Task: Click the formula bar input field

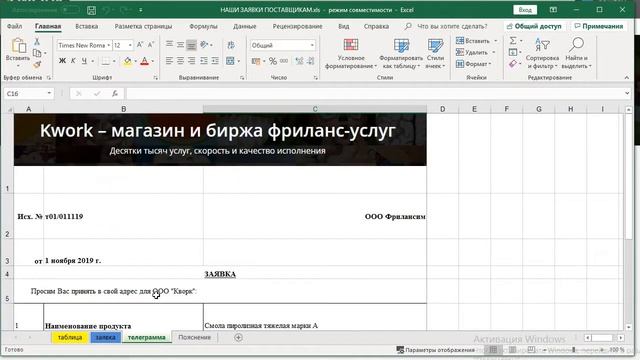Action: (375, 93)
